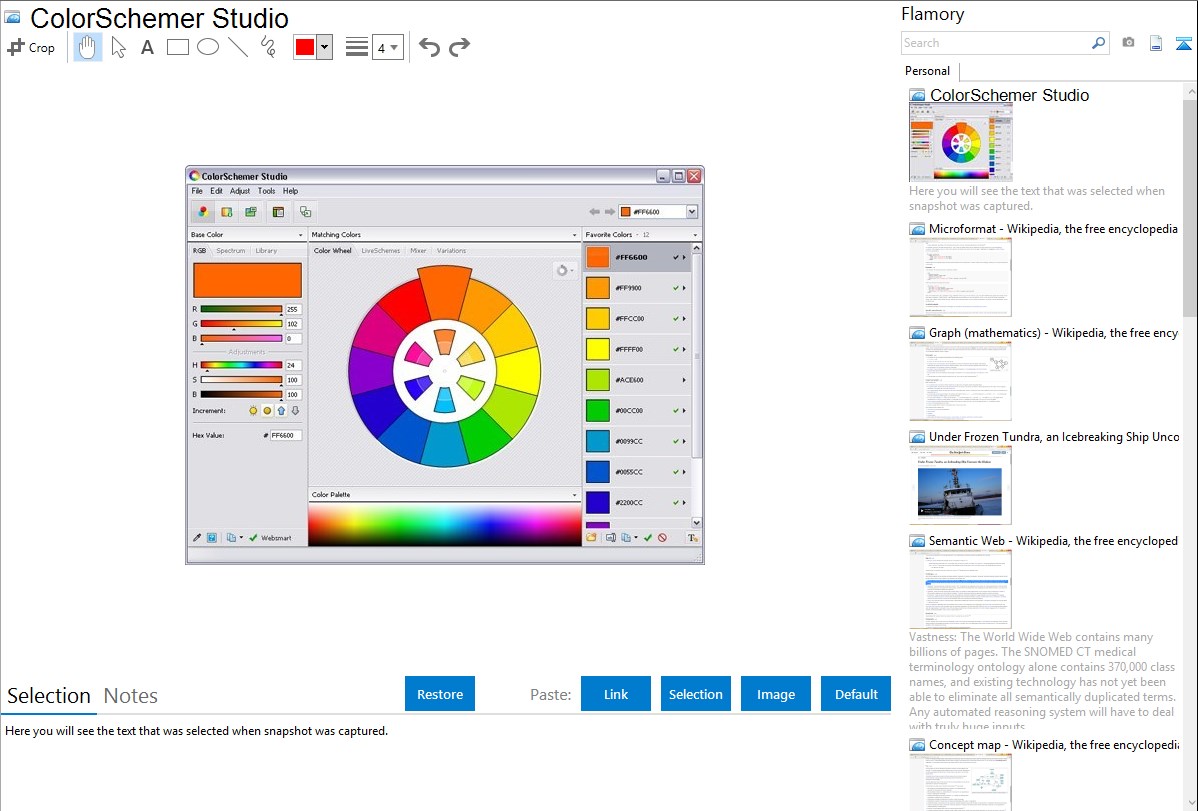
Task: Select the #FF9900 favorite color swatch
Action: click(597, 288)
